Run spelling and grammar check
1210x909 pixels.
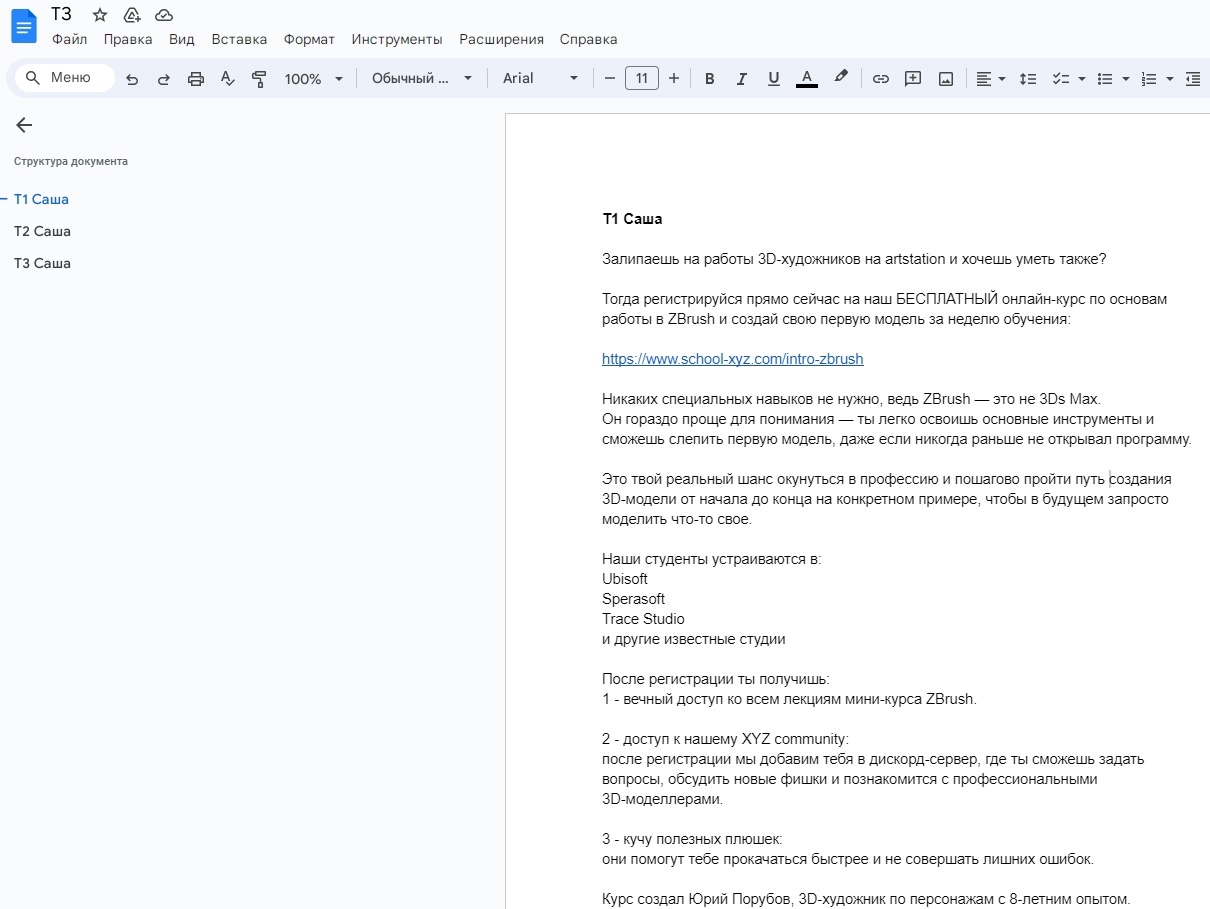coord(228,79)
